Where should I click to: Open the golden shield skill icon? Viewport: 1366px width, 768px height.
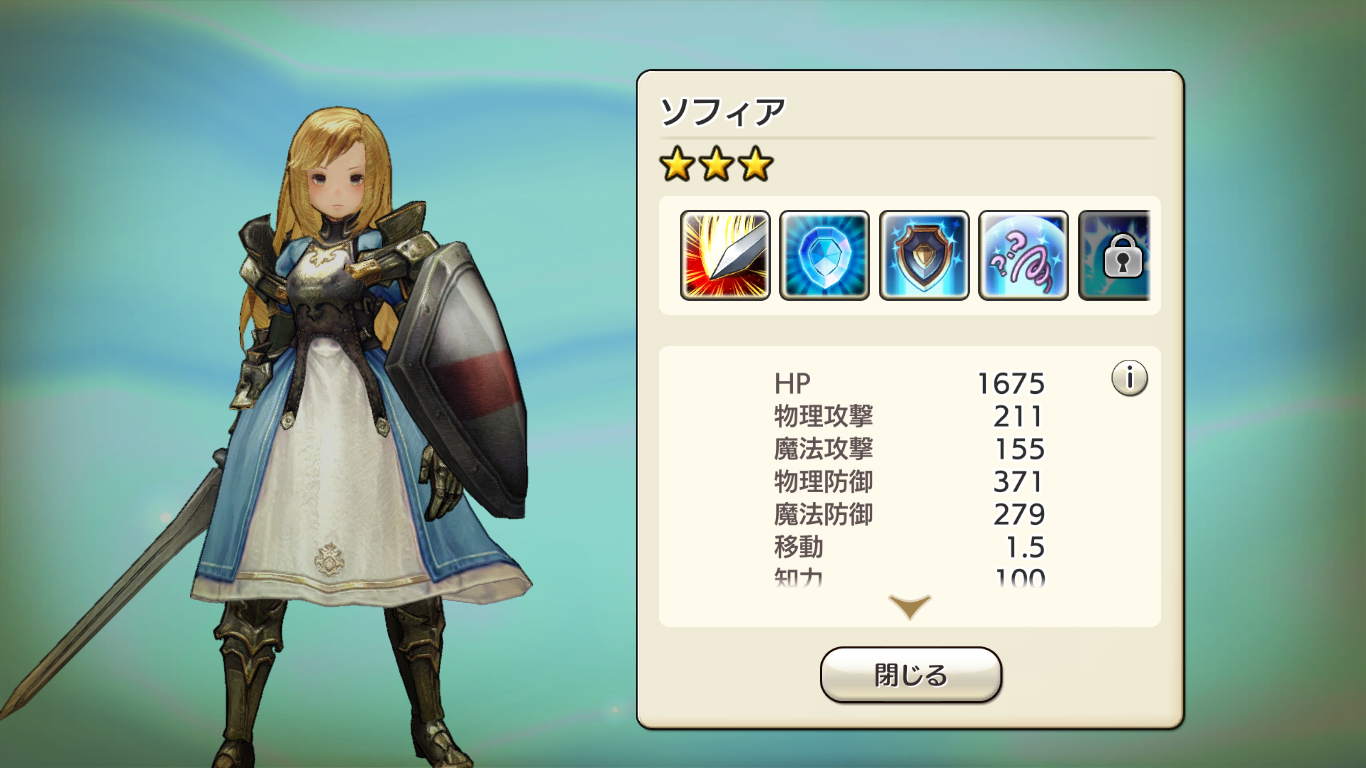[924, 255]
